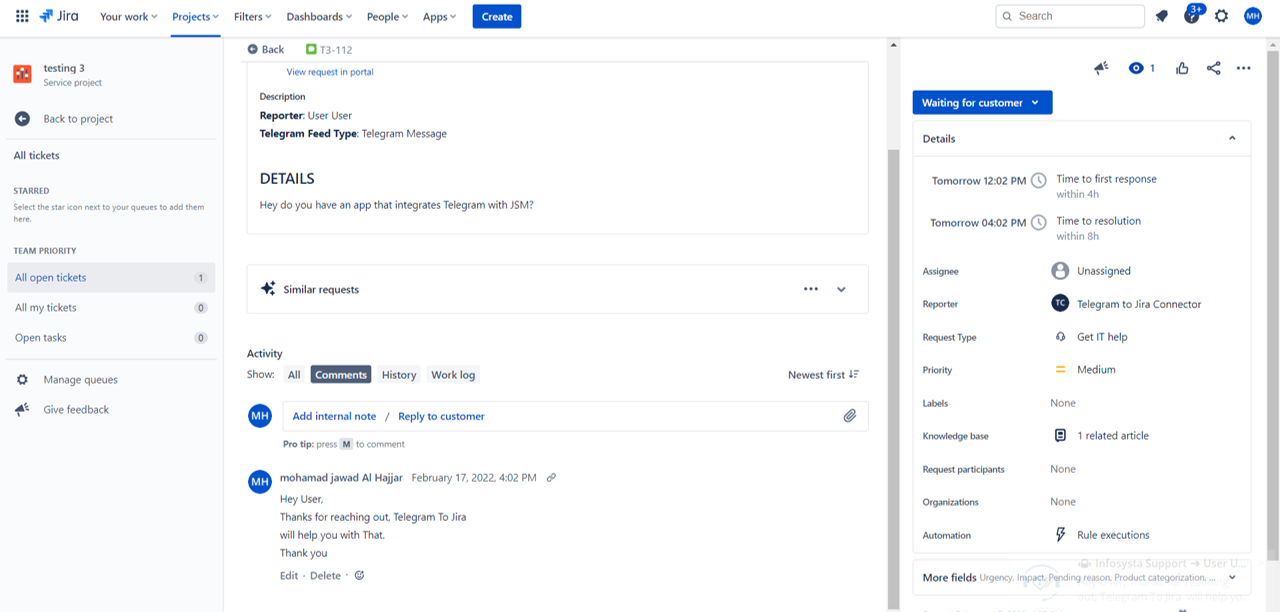Click the thumbs up vote icon
The width and height of the screenshot is (1280, 612).
1182,68
